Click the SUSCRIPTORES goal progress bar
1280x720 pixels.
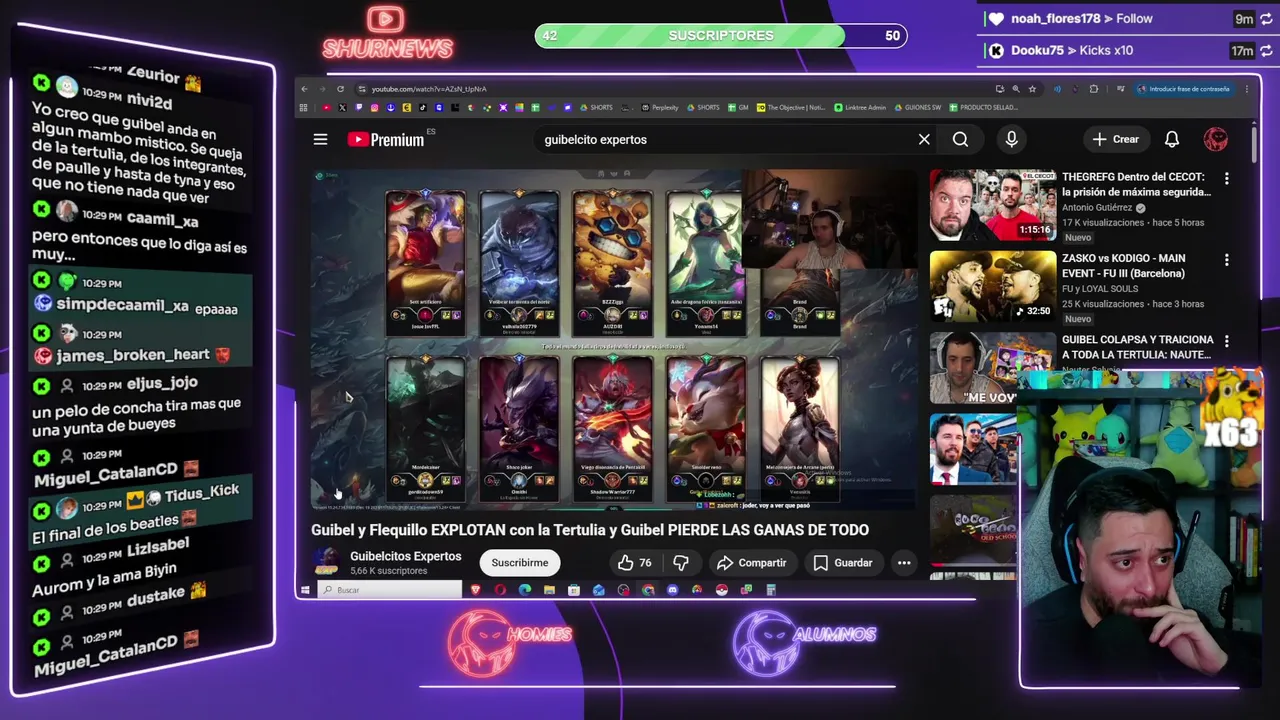click(x=721, y=36)
